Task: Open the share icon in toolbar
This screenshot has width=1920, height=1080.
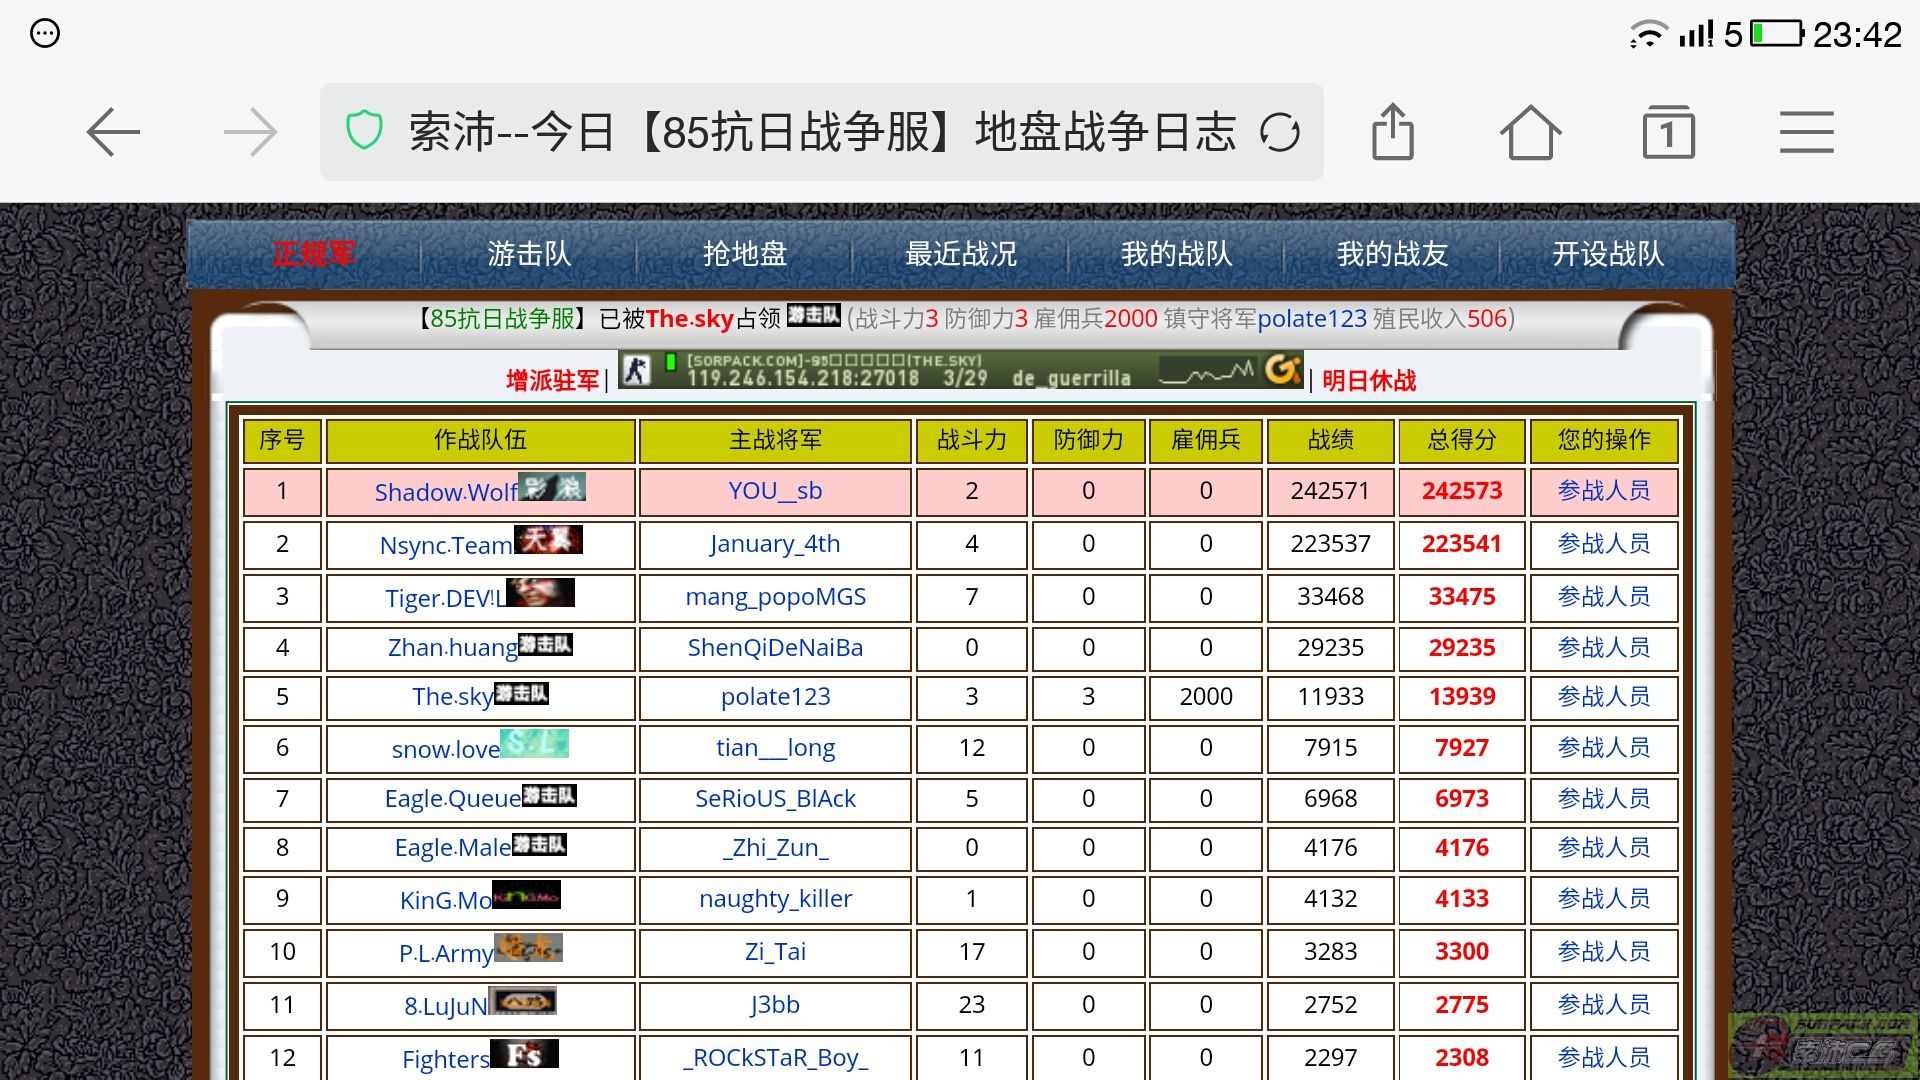Action: tap(1392, 132)
